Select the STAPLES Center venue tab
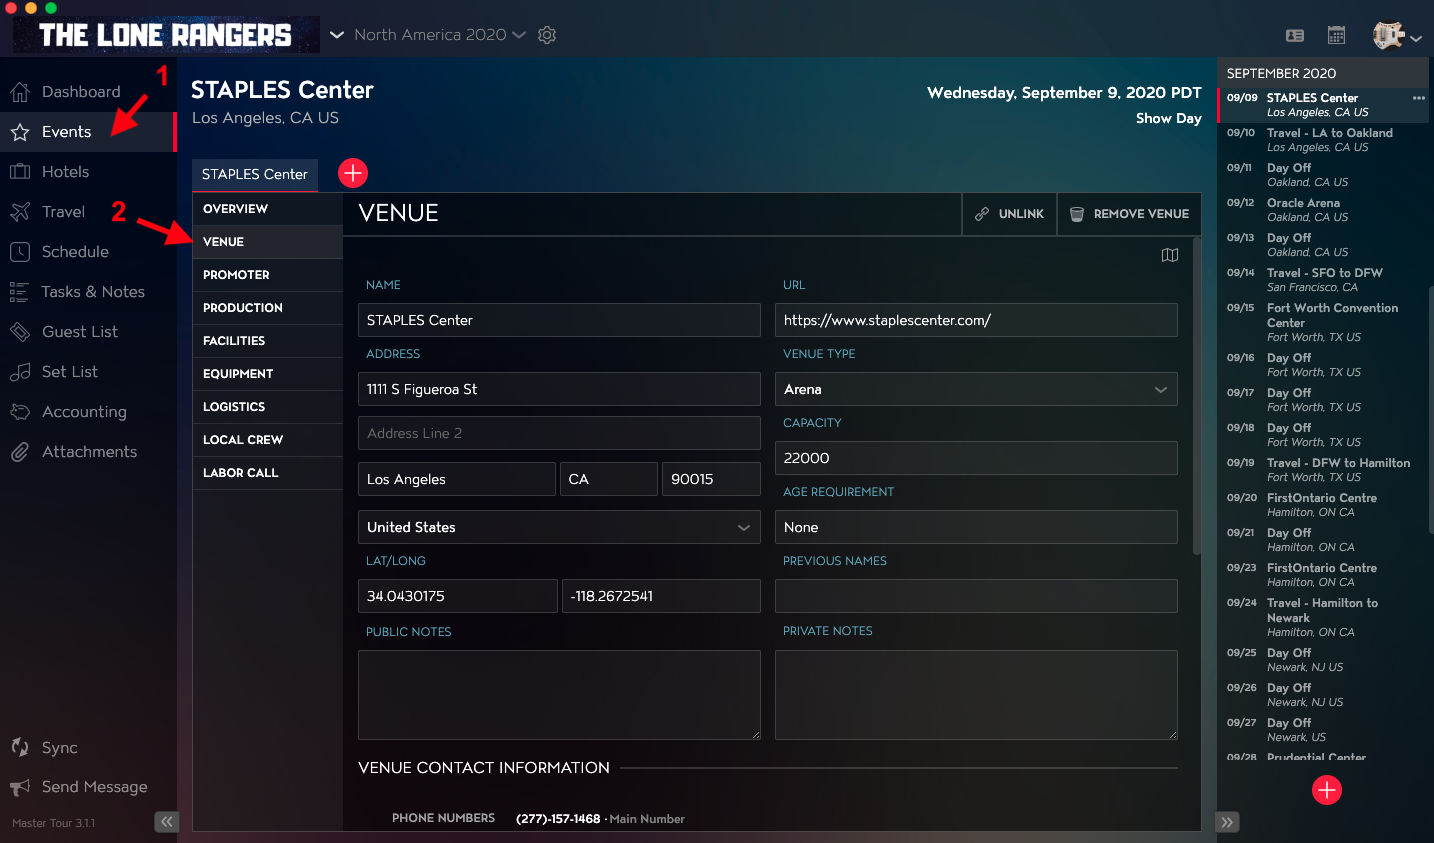 click(x=255, y=174)
